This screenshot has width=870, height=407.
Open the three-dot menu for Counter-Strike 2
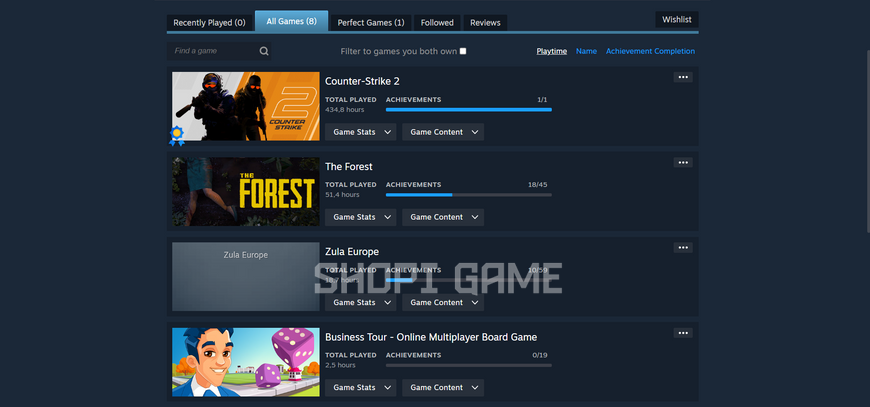click(683, 77)
